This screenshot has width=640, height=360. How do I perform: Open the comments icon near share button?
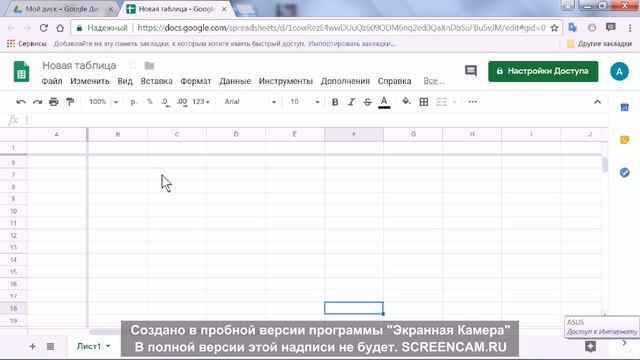(471, 71)
